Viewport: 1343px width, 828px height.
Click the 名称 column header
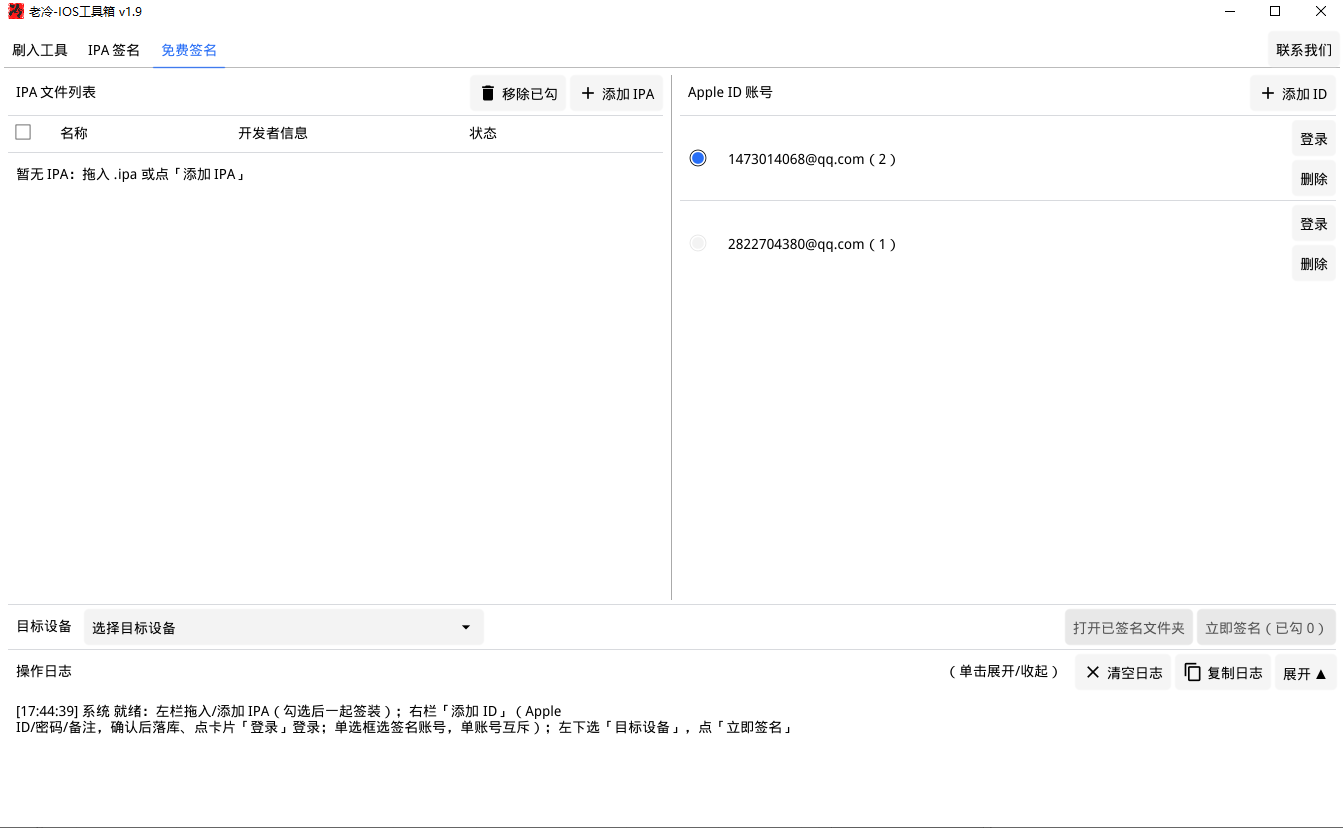click(74, 133)
